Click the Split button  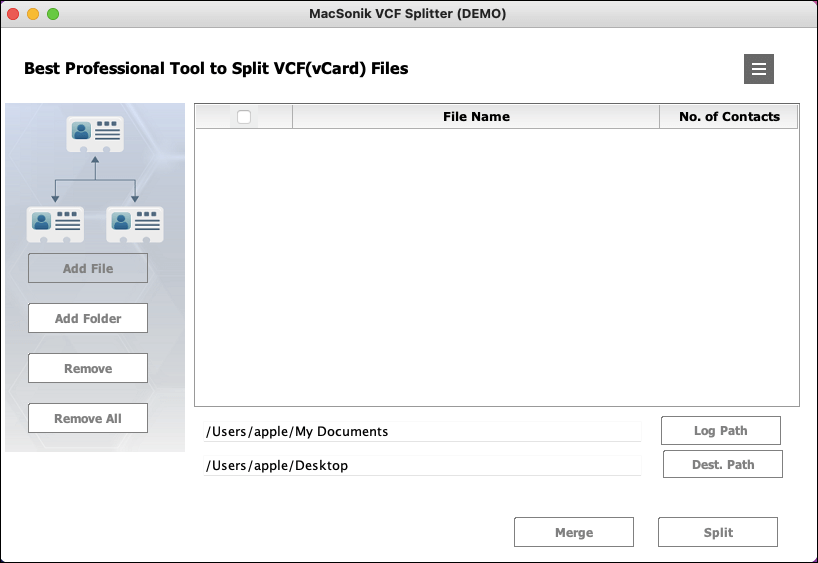718,532
